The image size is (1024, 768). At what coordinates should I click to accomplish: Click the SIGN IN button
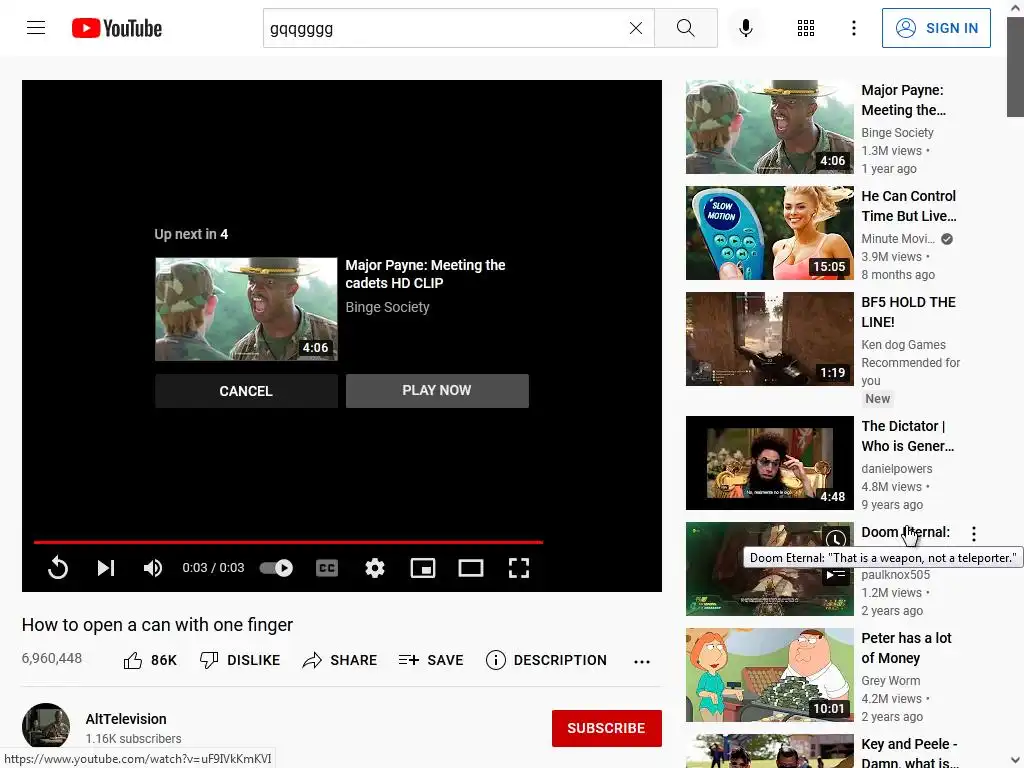tap(936, 28)
